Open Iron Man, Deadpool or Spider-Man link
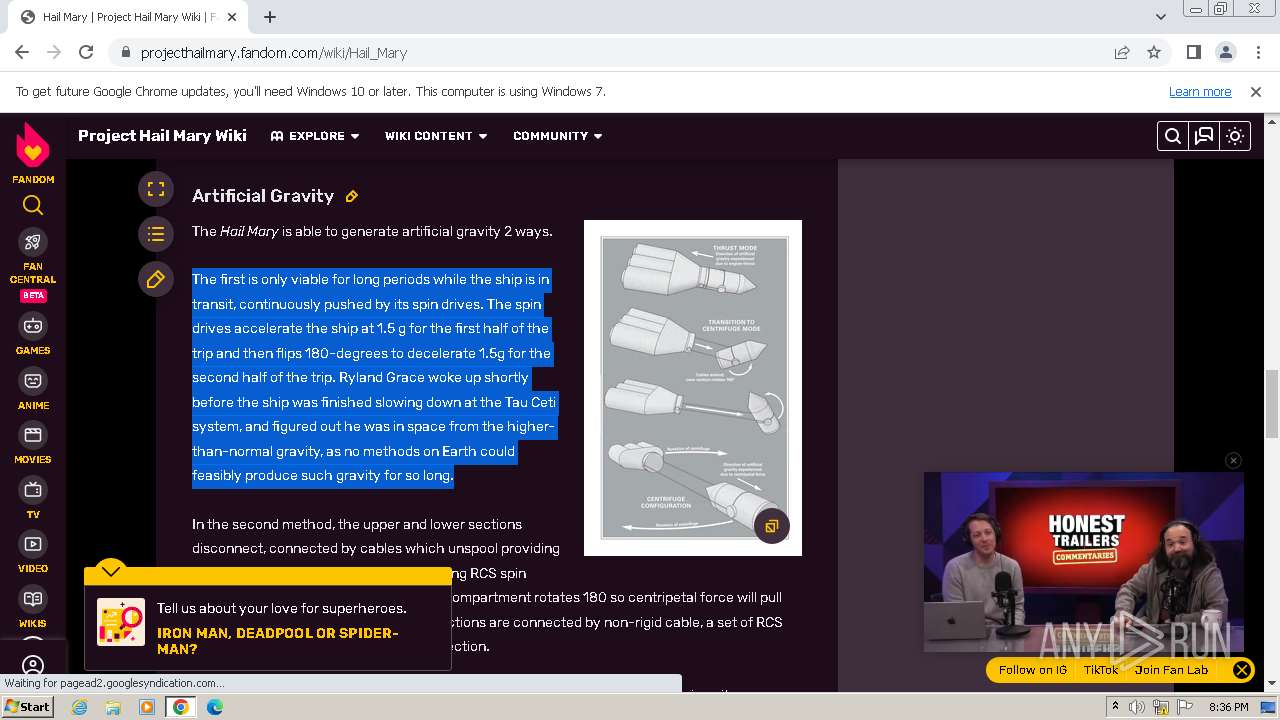 [x=277, y=641]
